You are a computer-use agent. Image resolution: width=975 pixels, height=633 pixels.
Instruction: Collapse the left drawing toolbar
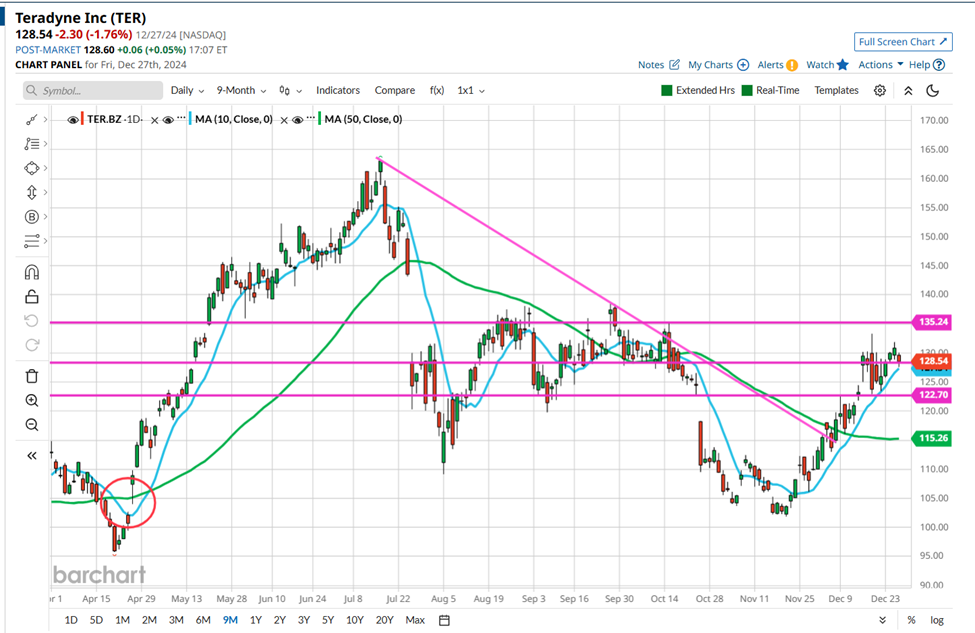[x=31, y=455]
